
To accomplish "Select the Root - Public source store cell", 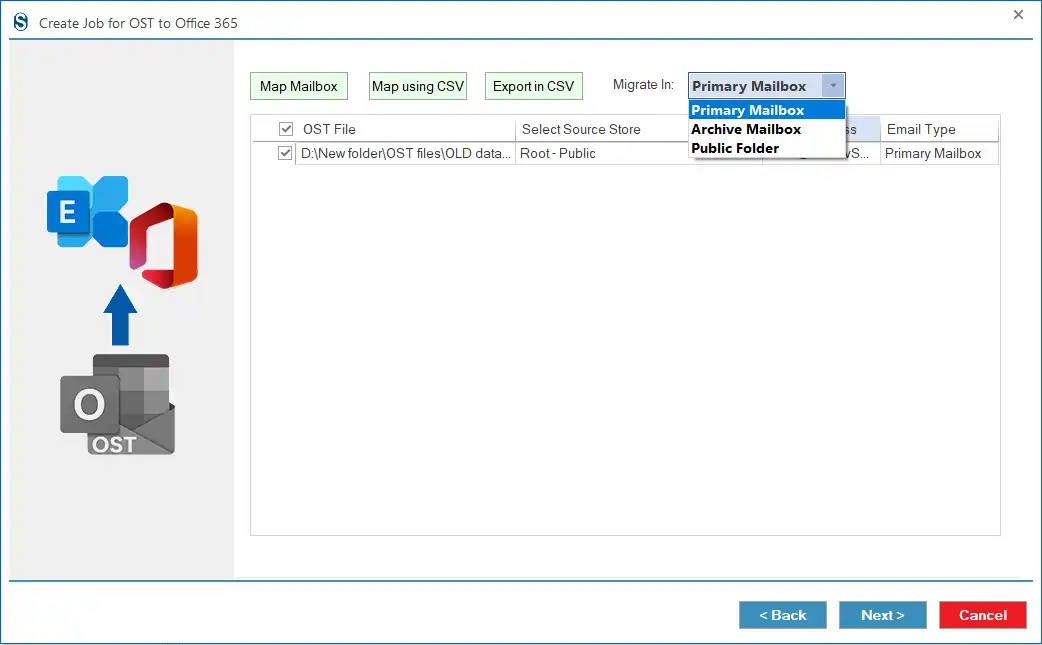I will 601,153.
